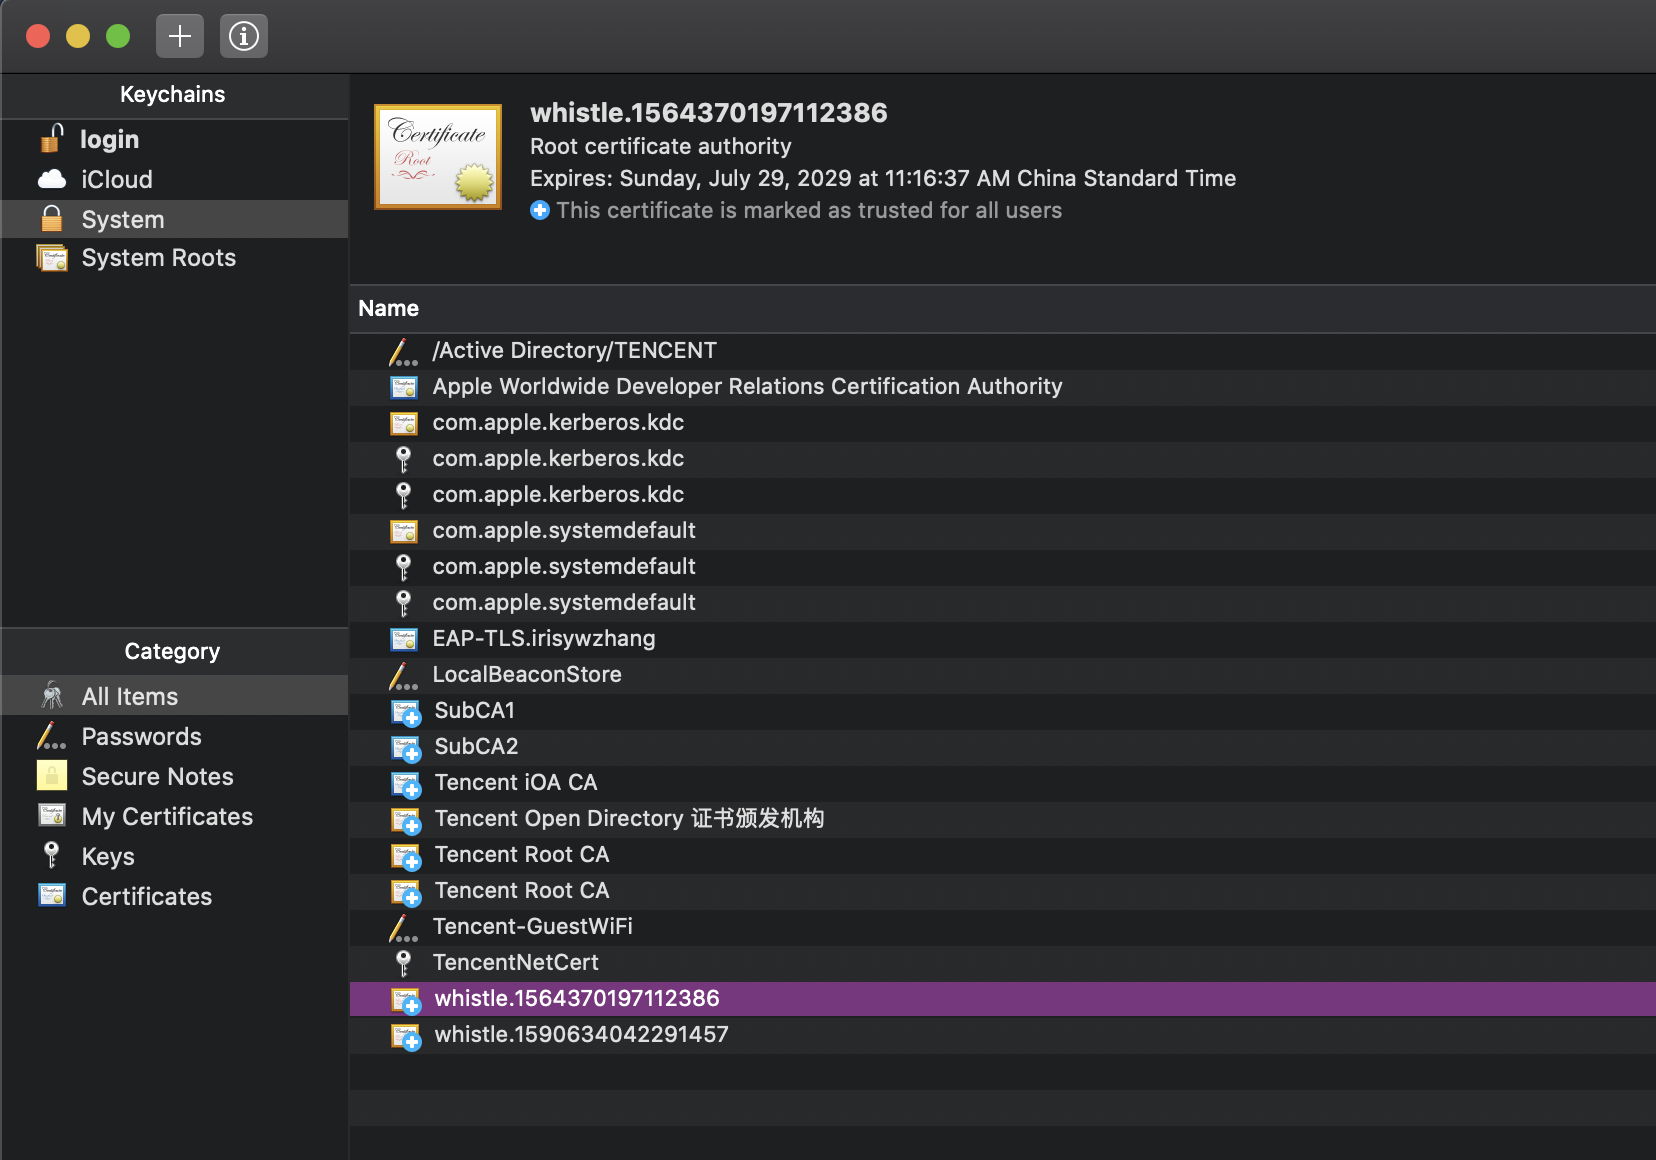This screenshot has height=1160, width=1656.
Task: Click the large Root Certificate thumbnail
Action: coord(438,157)
